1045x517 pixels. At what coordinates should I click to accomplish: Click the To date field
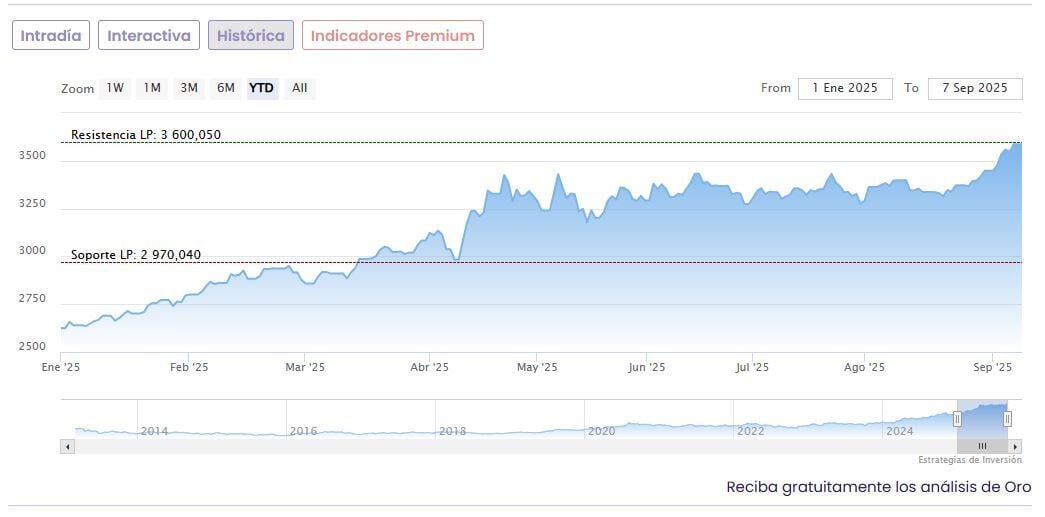pos(975,88)
